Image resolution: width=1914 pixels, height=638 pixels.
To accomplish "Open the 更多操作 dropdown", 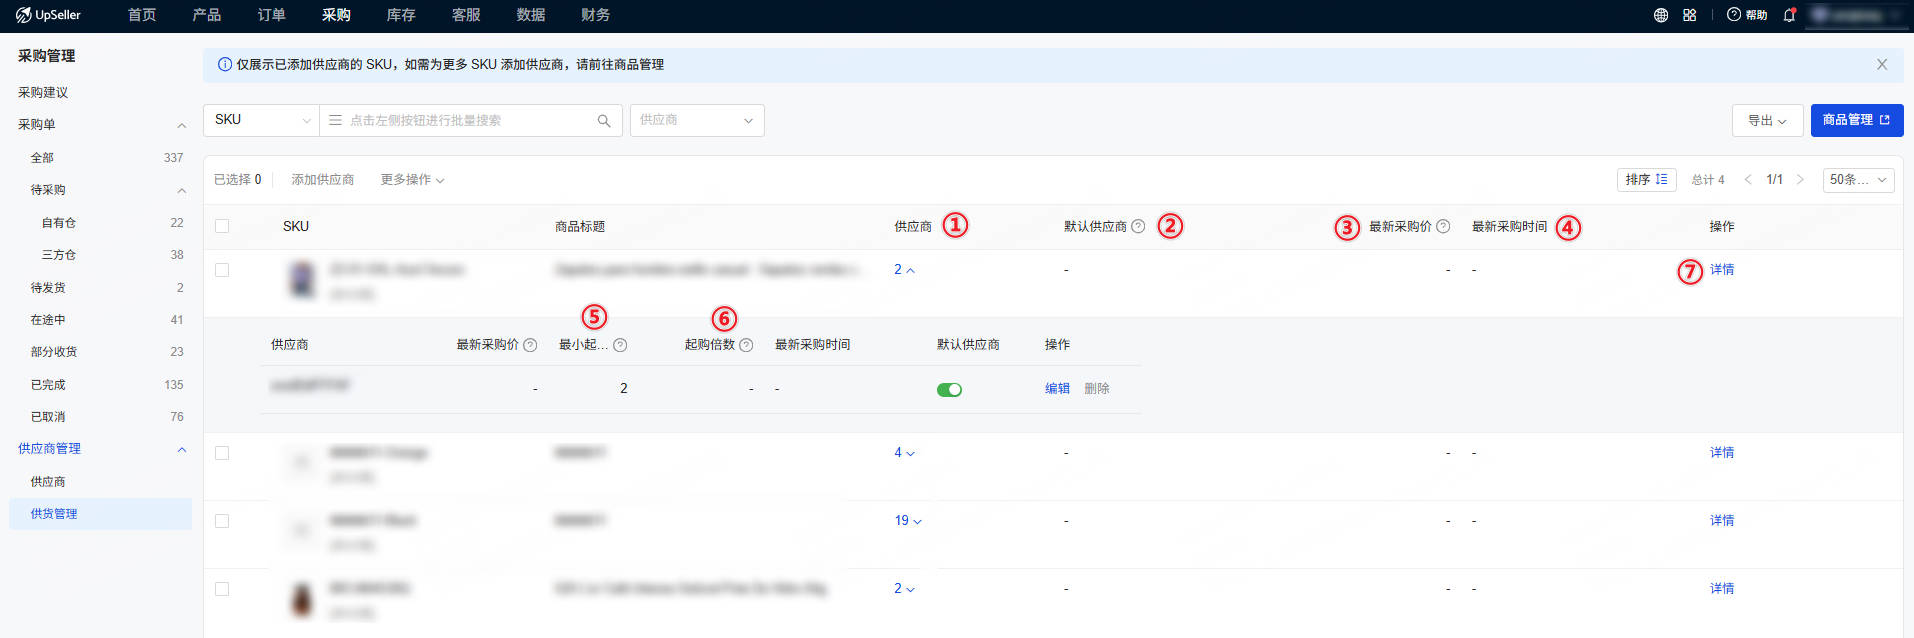I will (412, 180).
